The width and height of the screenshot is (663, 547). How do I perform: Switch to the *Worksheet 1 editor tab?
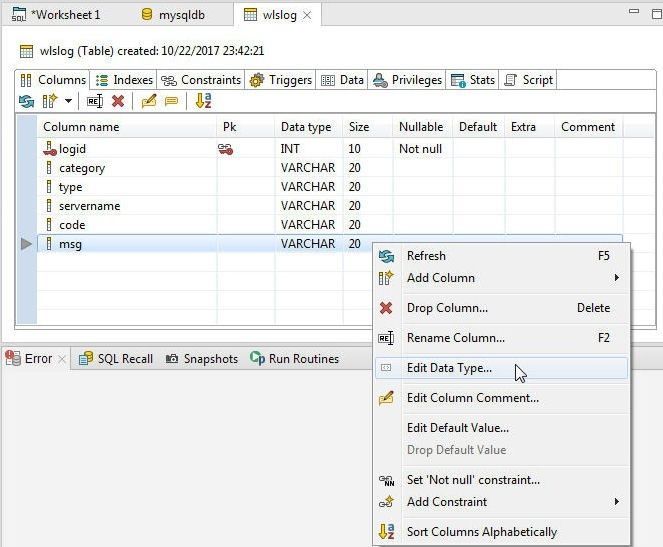(56, 15)
